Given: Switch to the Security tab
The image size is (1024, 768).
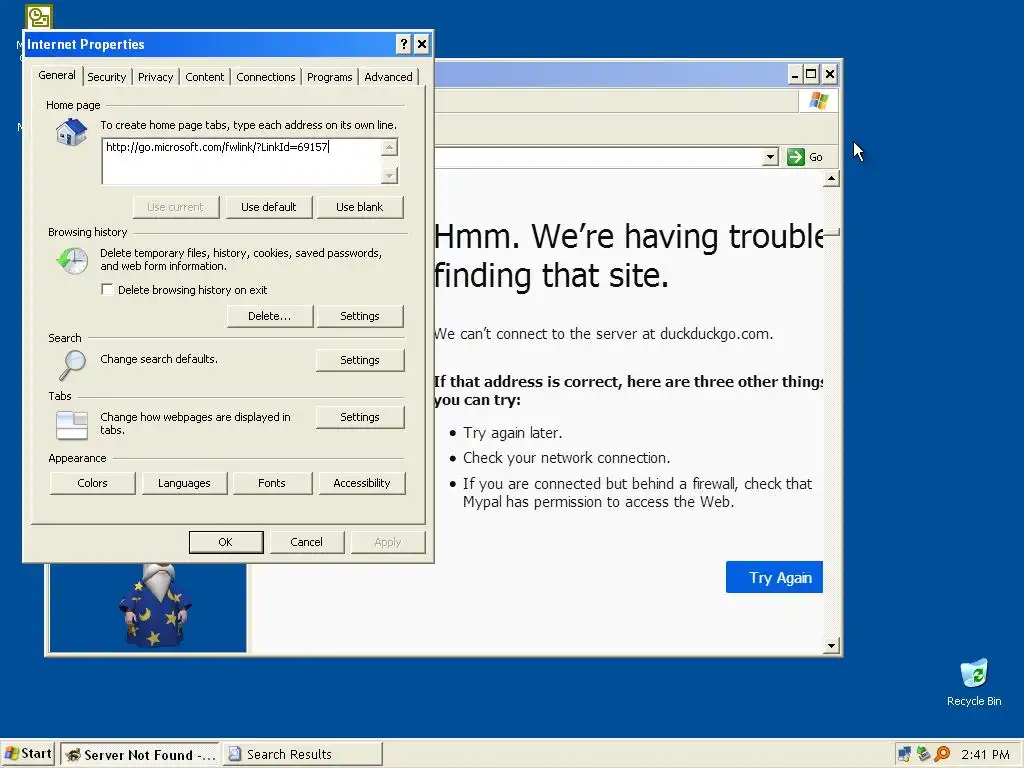Looking at the screenshot, I should (106, 77).
